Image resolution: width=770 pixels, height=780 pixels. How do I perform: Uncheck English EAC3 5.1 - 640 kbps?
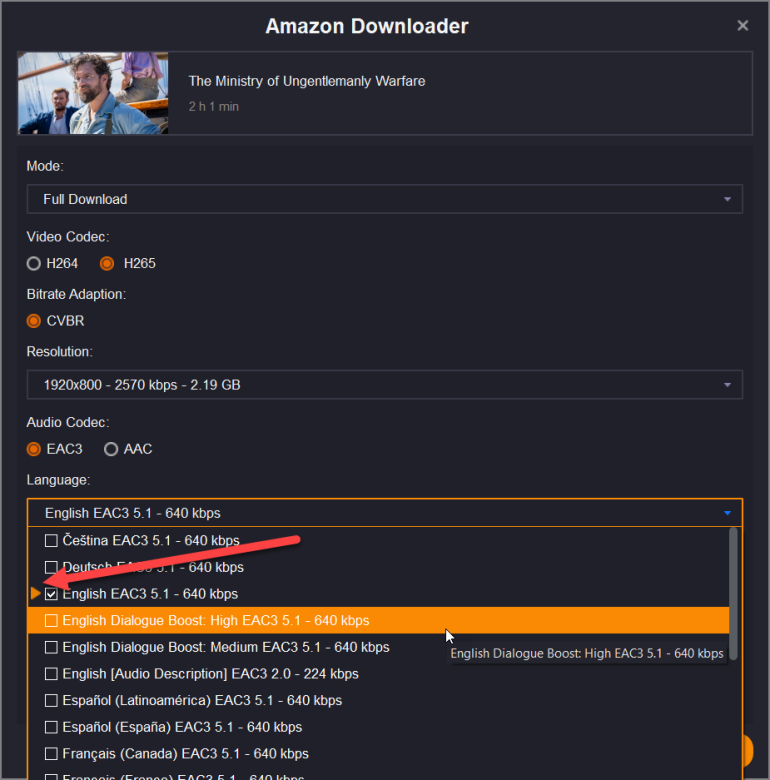[51, 594]
